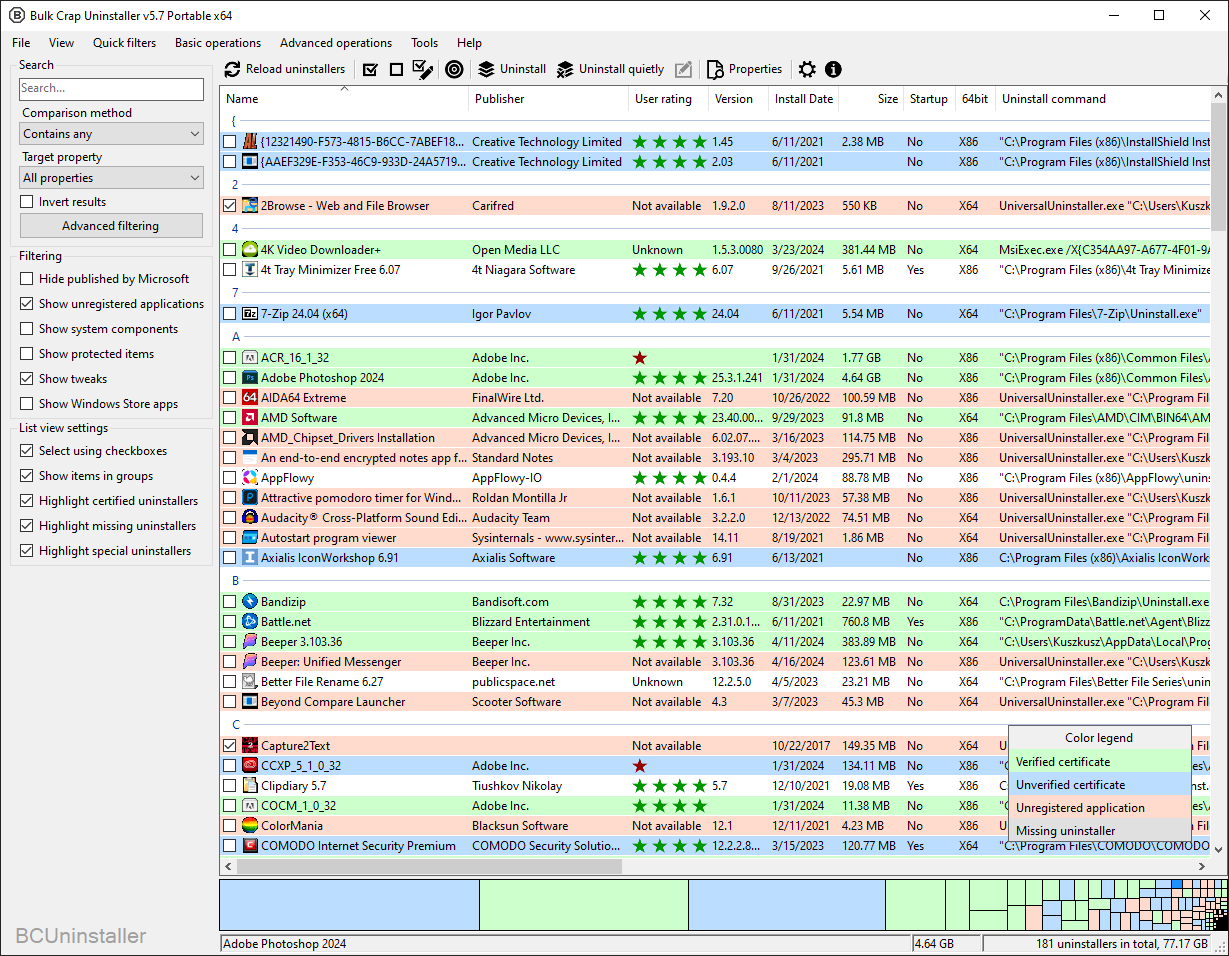
Task: Expand the Target property dropdown
Action: 112,178
